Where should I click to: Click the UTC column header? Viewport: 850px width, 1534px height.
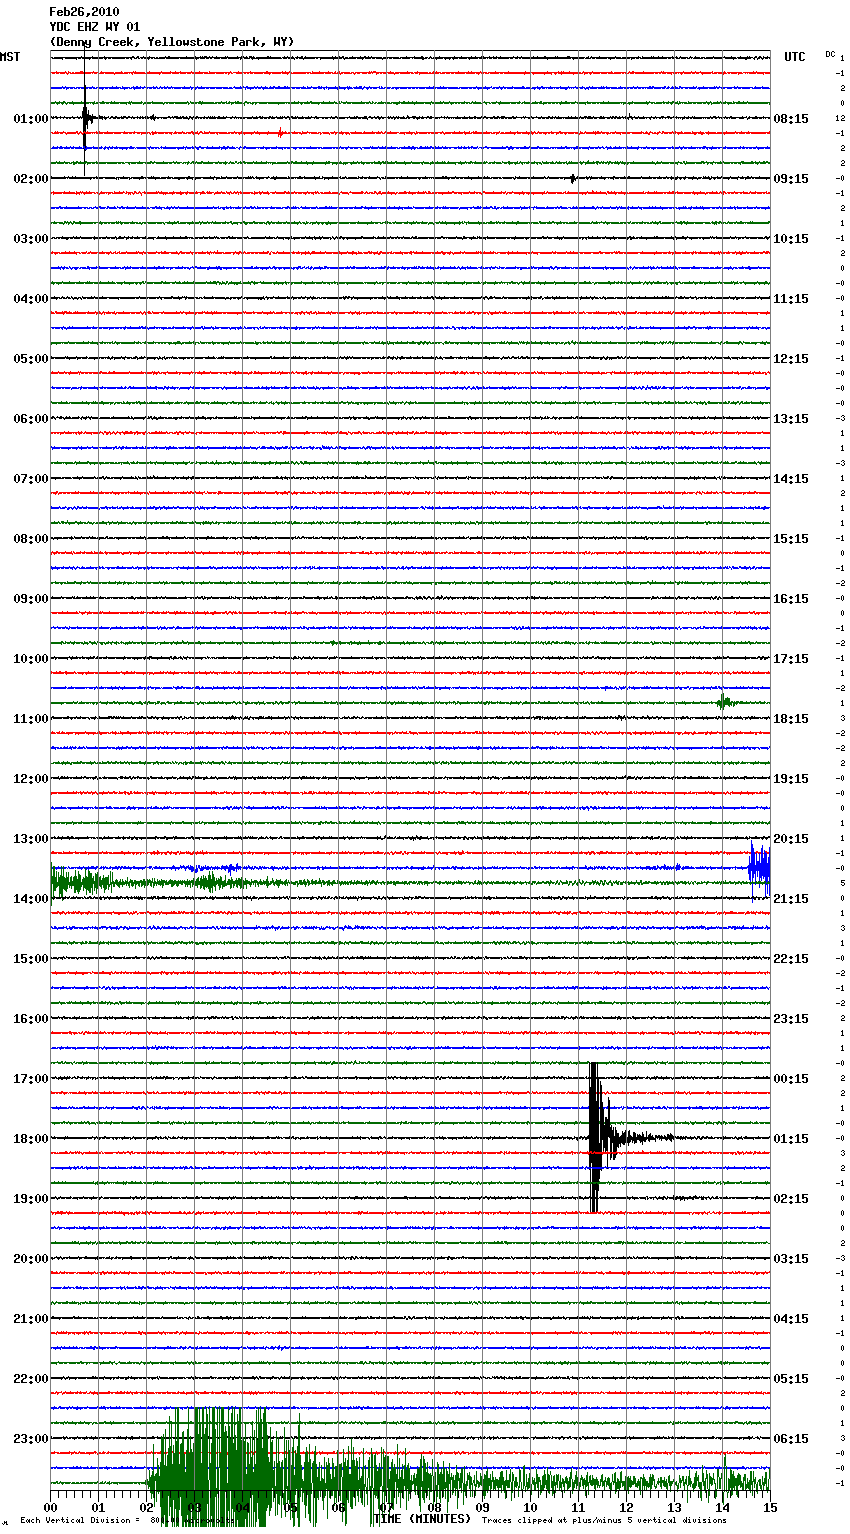tap(794, 57)
